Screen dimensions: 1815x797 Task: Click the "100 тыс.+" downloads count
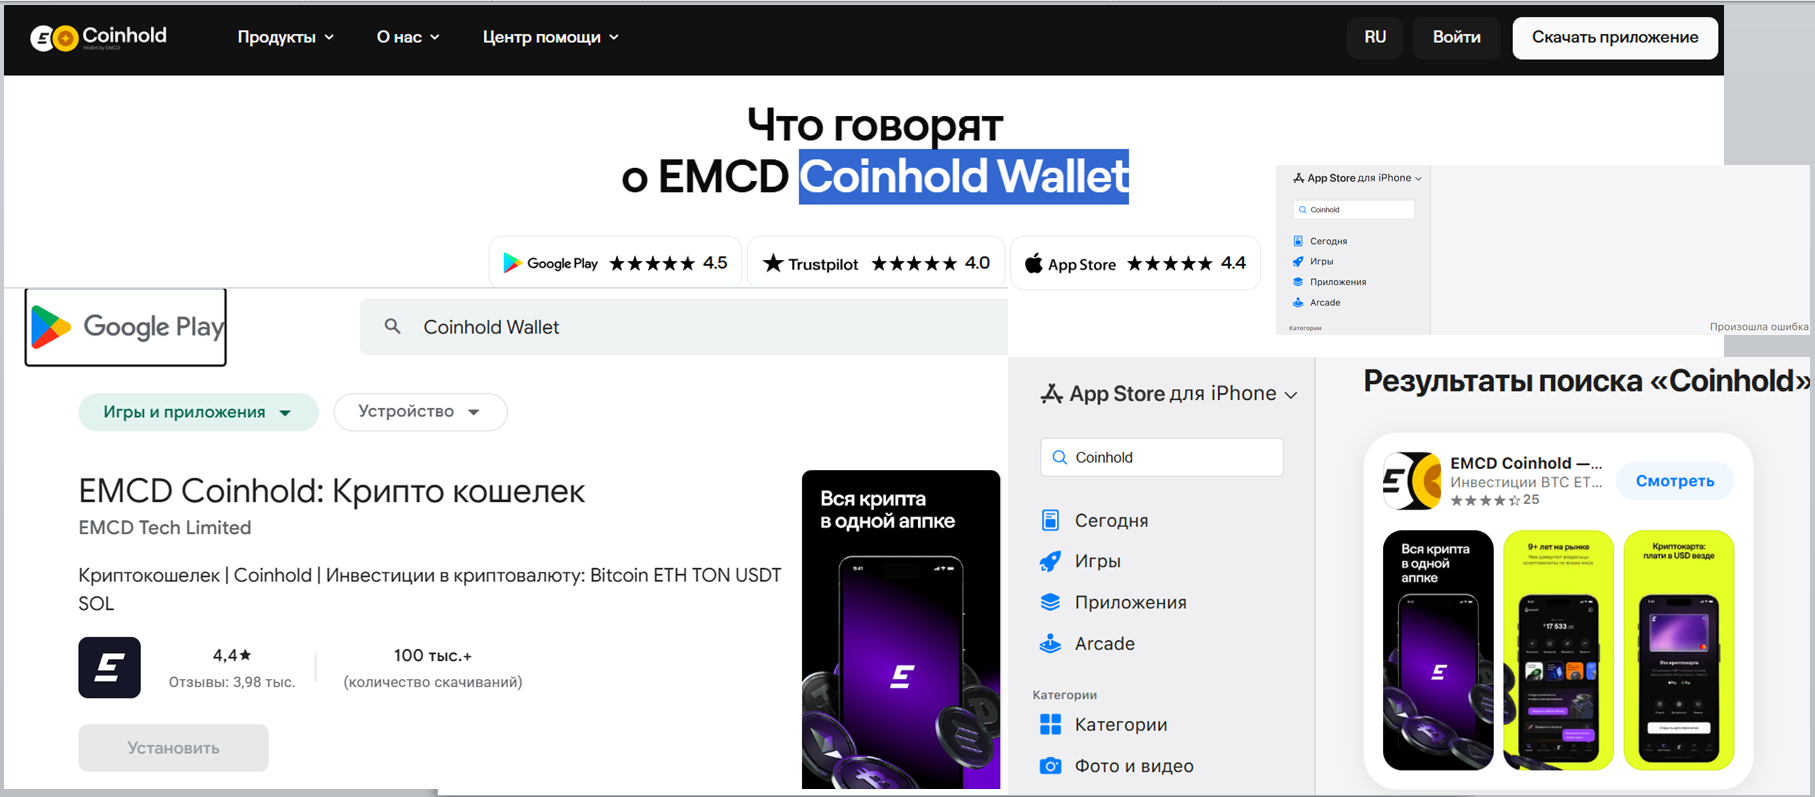[433, 656]
